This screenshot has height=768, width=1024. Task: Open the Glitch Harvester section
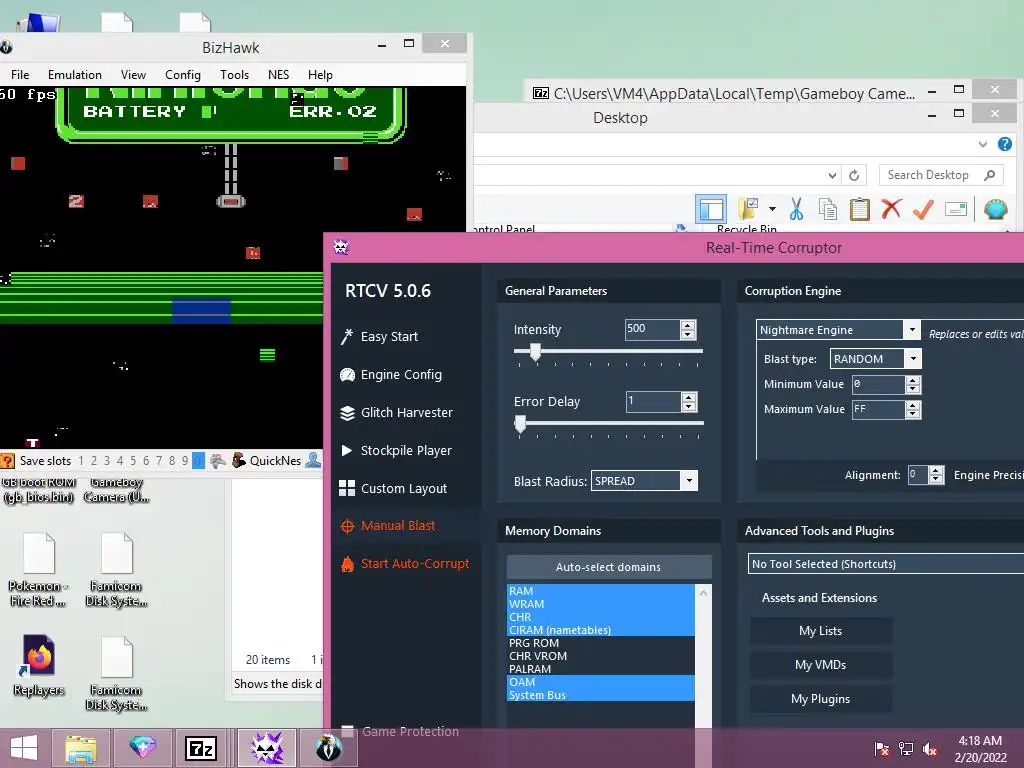pyautogui.click(x=396, y=413)
